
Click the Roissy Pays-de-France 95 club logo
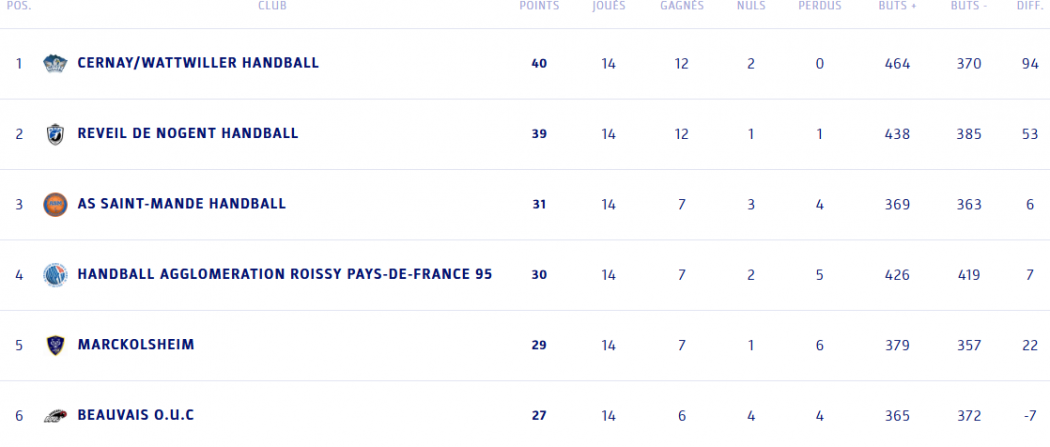tap(55, 275)
